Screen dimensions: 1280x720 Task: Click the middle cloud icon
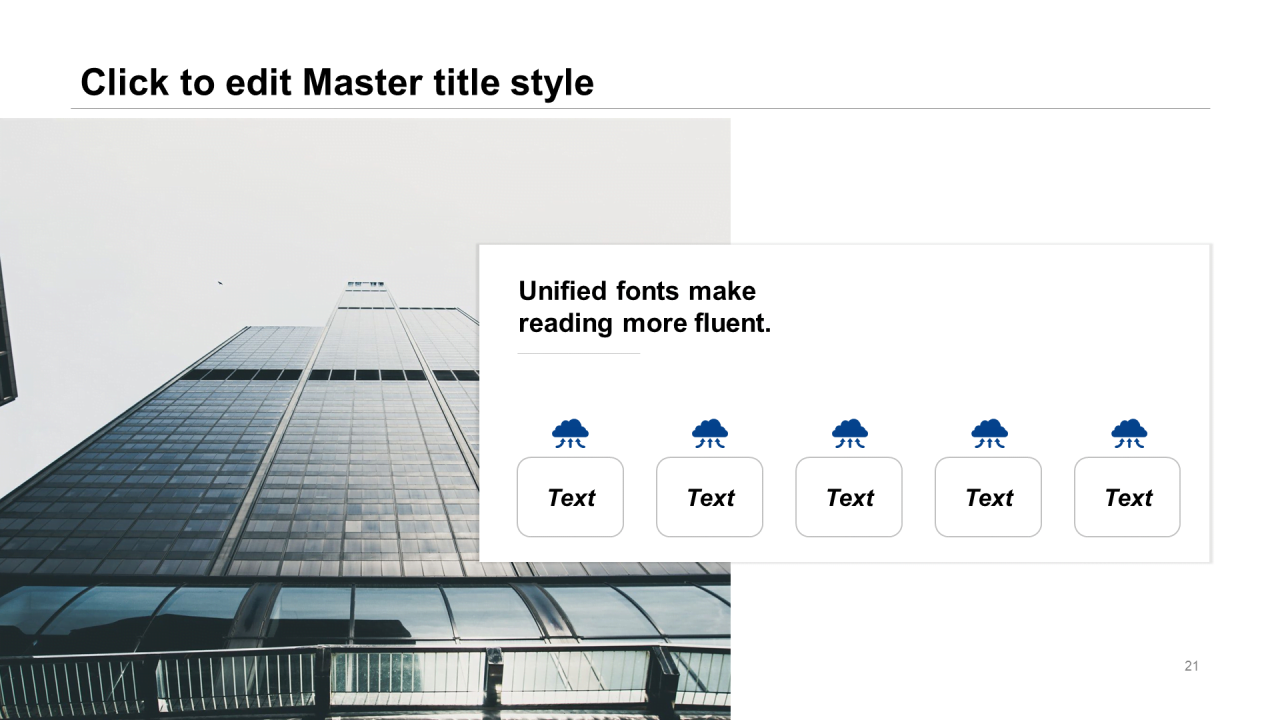849,433
